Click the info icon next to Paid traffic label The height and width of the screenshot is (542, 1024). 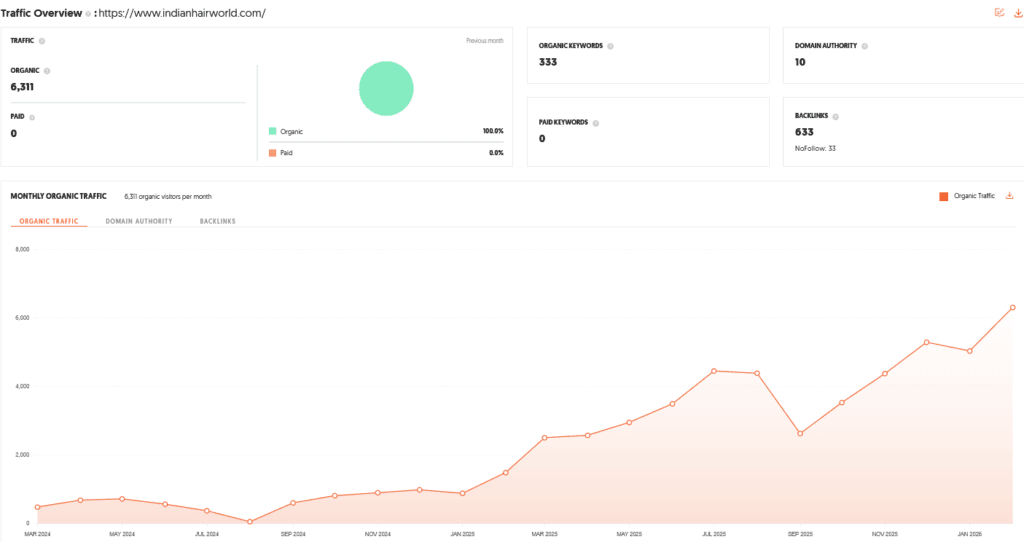click(x=32, y=117)
